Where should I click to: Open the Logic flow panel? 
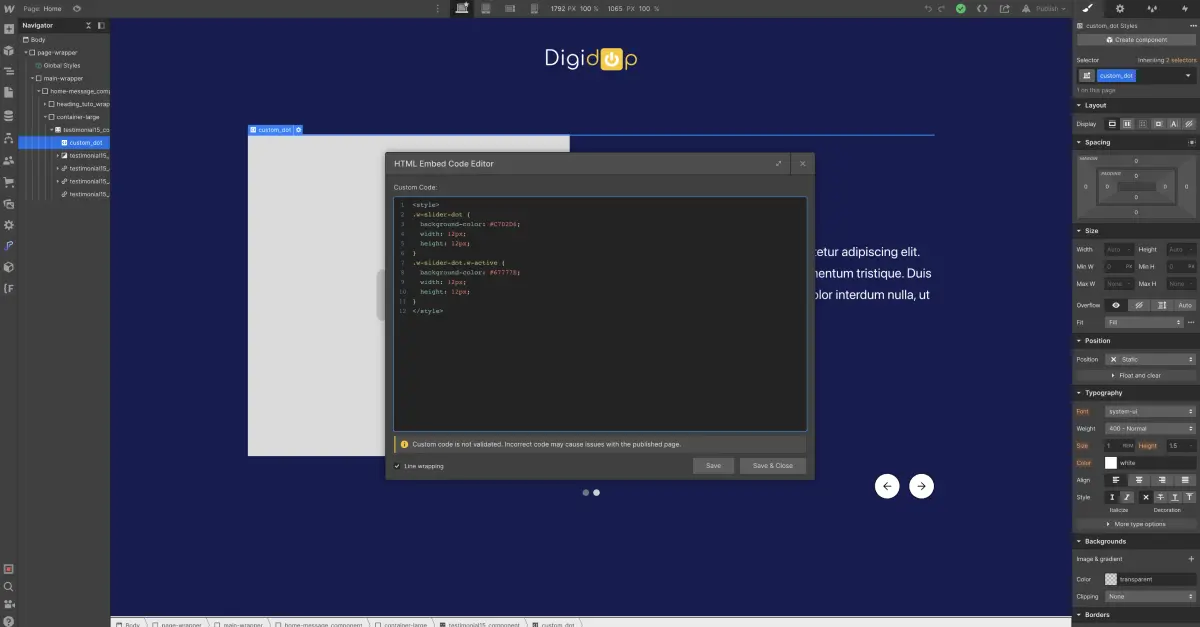9,138
